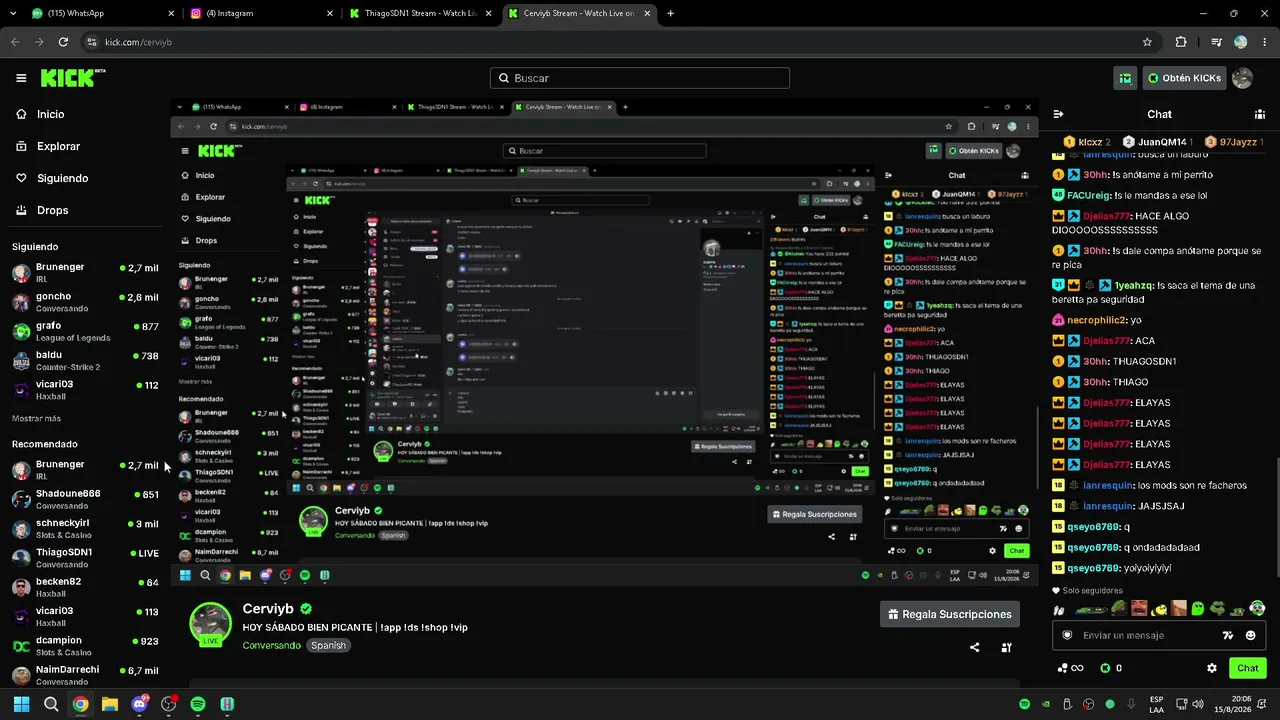Open Chrome media controls icon
The width and height of the screenshot is (1280, 720).
click(1216, 42)
